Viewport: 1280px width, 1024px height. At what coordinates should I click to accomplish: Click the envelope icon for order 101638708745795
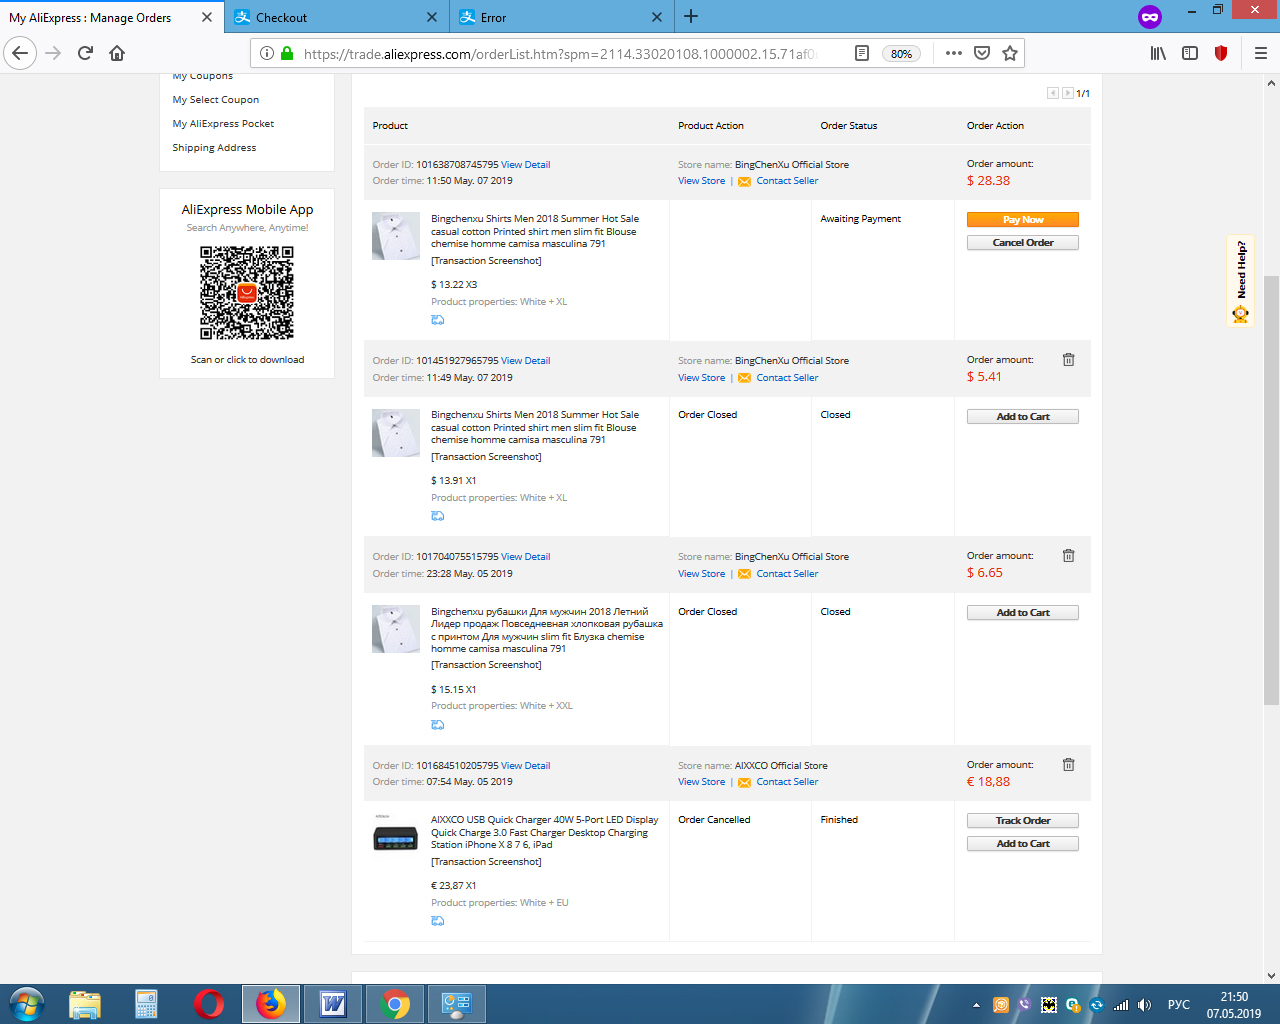point(744,182)
